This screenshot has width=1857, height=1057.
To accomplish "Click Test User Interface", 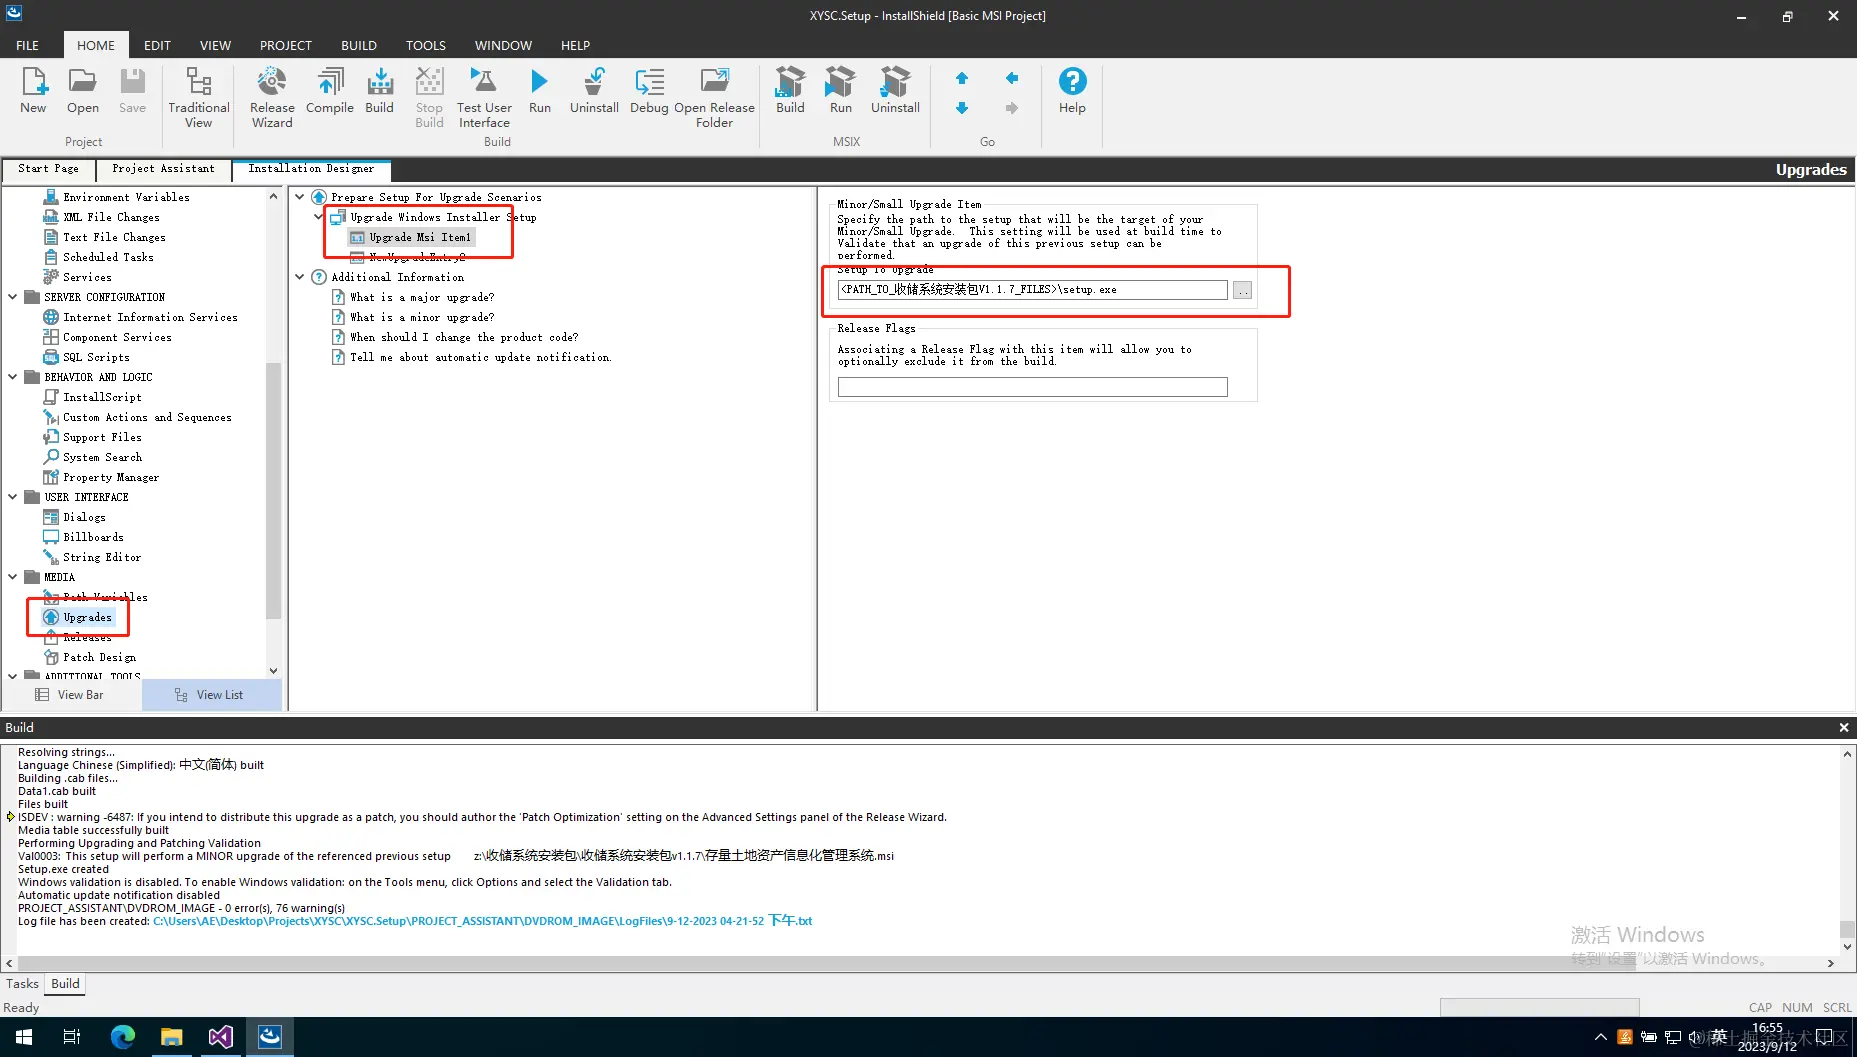I will (x=484, y=97).
